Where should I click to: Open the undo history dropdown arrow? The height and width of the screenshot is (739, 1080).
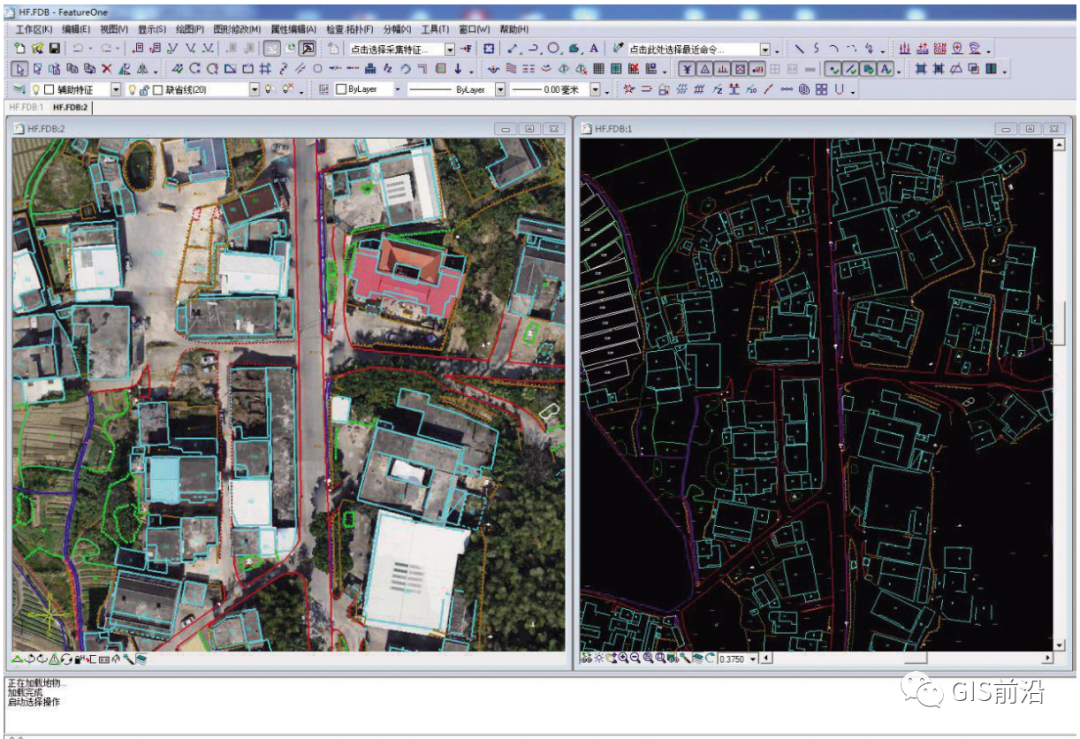90,48
